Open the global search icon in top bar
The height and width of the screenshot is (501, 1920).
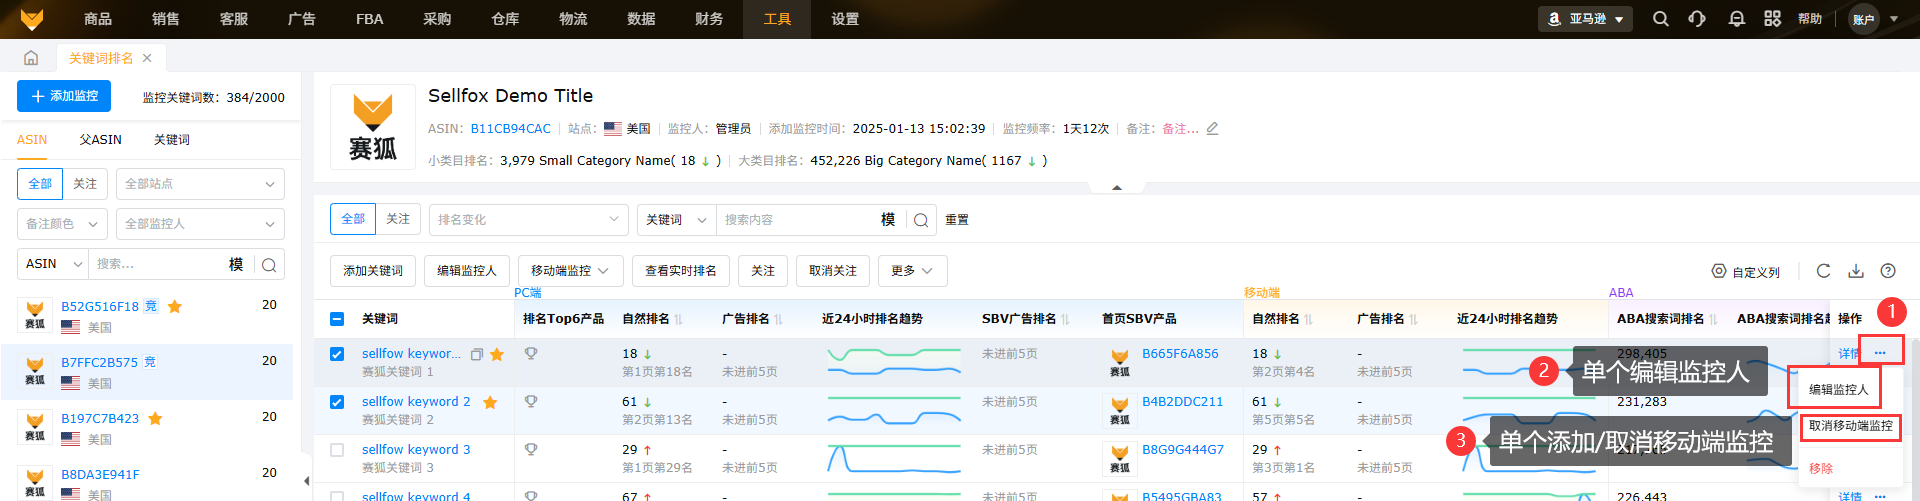tap(1661, 19)
